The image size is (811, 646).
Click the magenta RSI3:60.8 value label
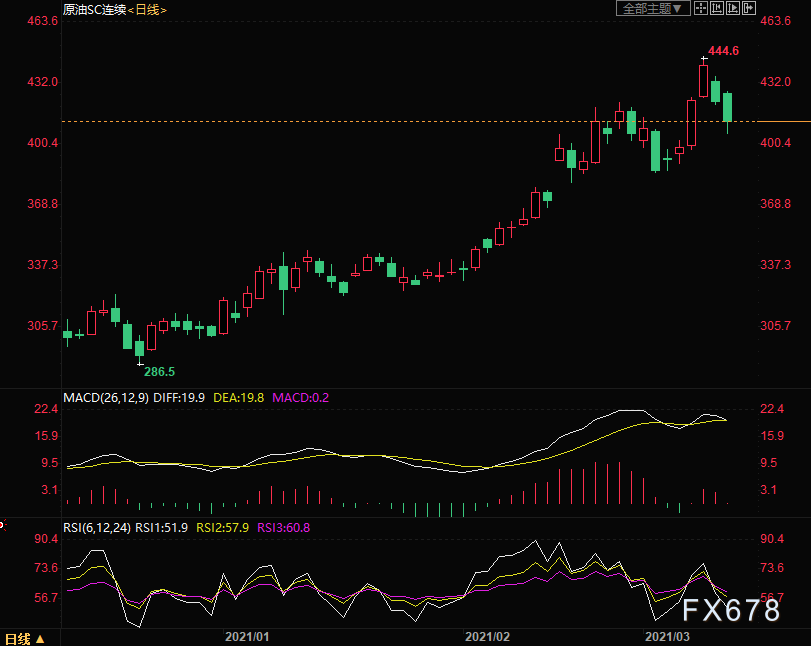(x=283, y=526)
